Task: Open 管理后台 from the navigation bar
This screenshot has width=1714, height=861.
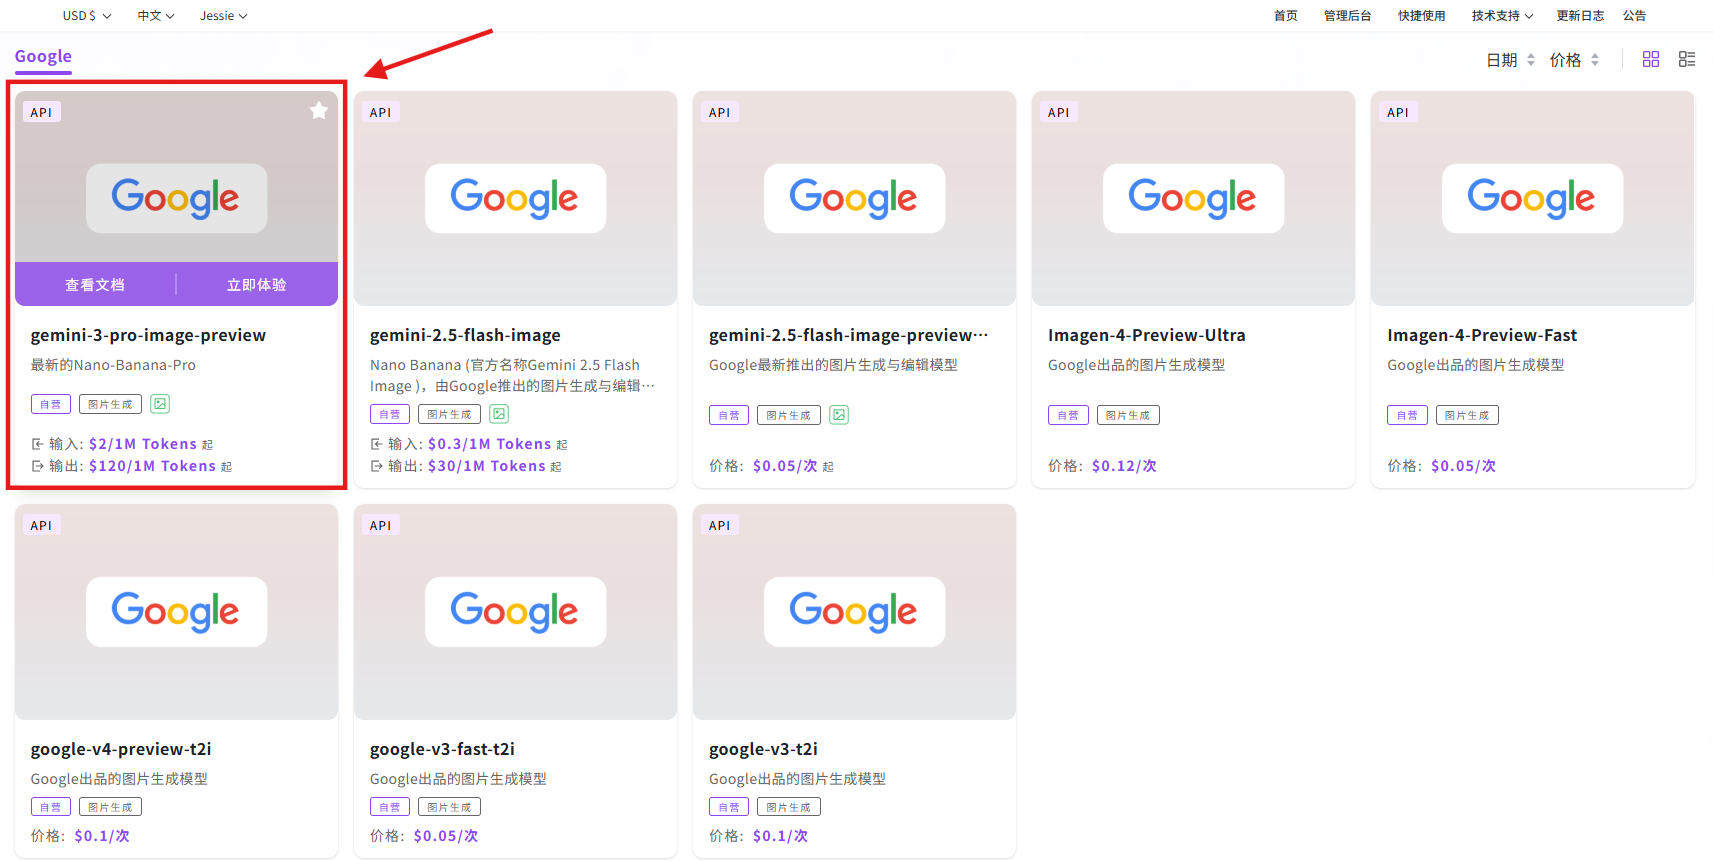Action: 1347,16
